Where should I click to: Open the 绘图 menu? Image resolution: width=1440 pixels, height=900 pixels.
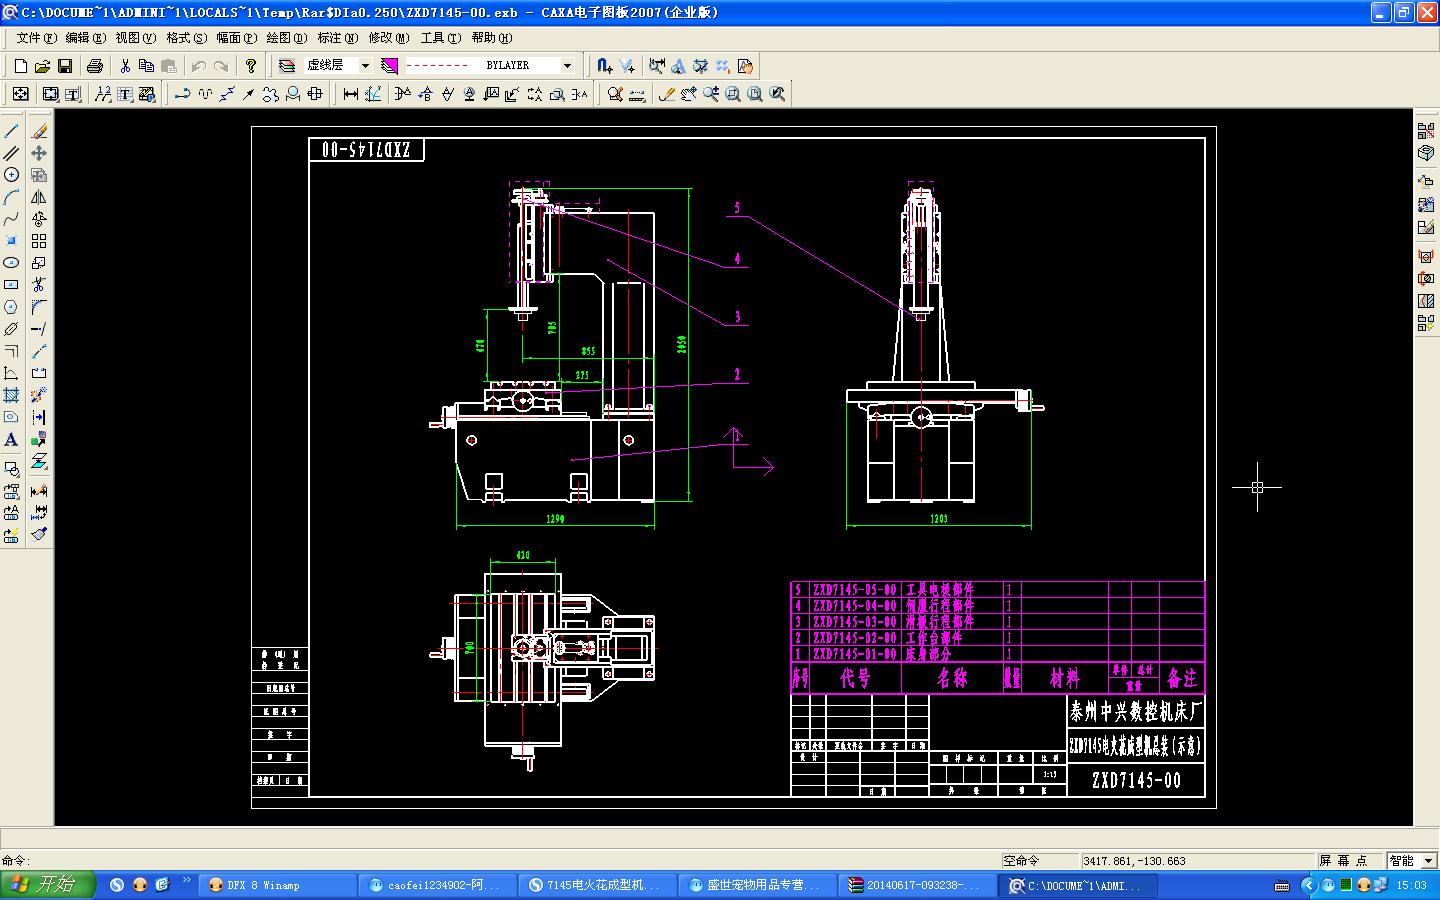(x=288, y=38)
